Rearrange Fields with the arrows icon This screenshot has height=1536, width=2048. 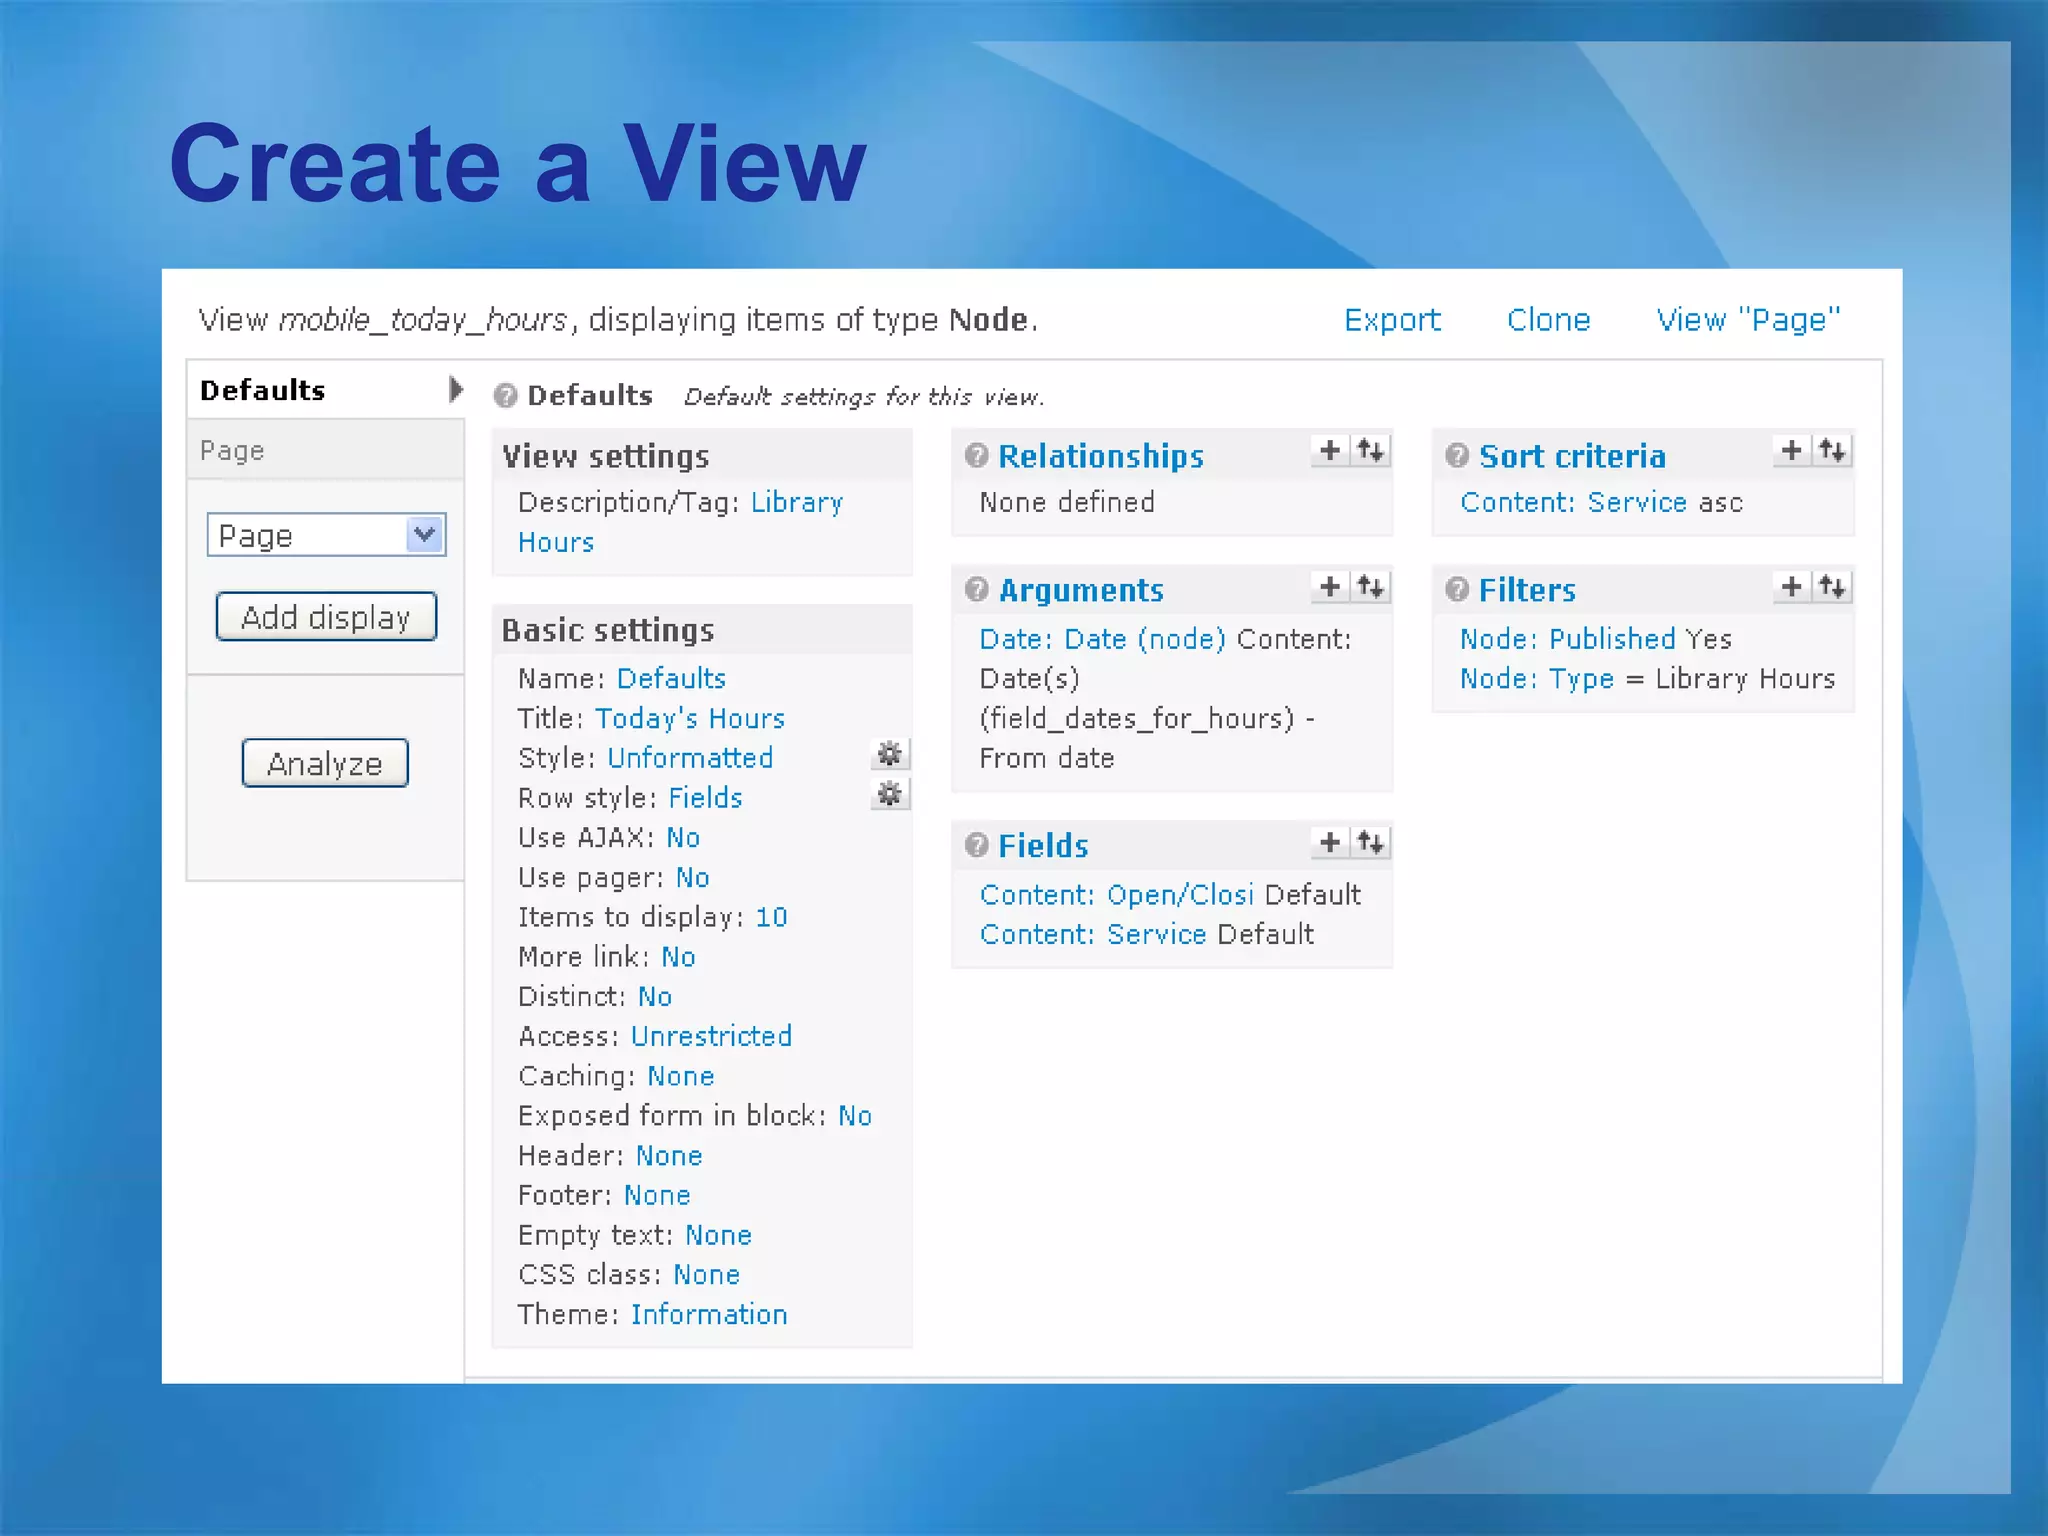1371,843
